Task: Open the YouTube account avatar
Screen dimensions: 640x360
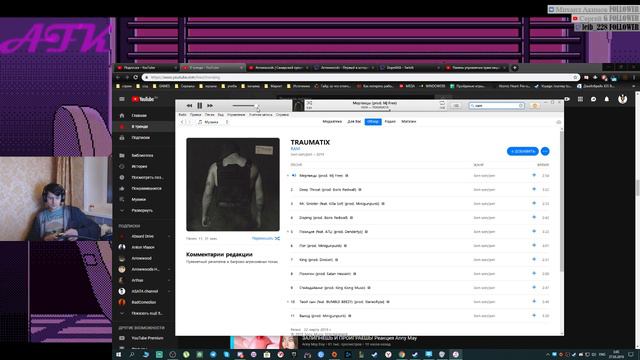Action: [x=622, y=99]
